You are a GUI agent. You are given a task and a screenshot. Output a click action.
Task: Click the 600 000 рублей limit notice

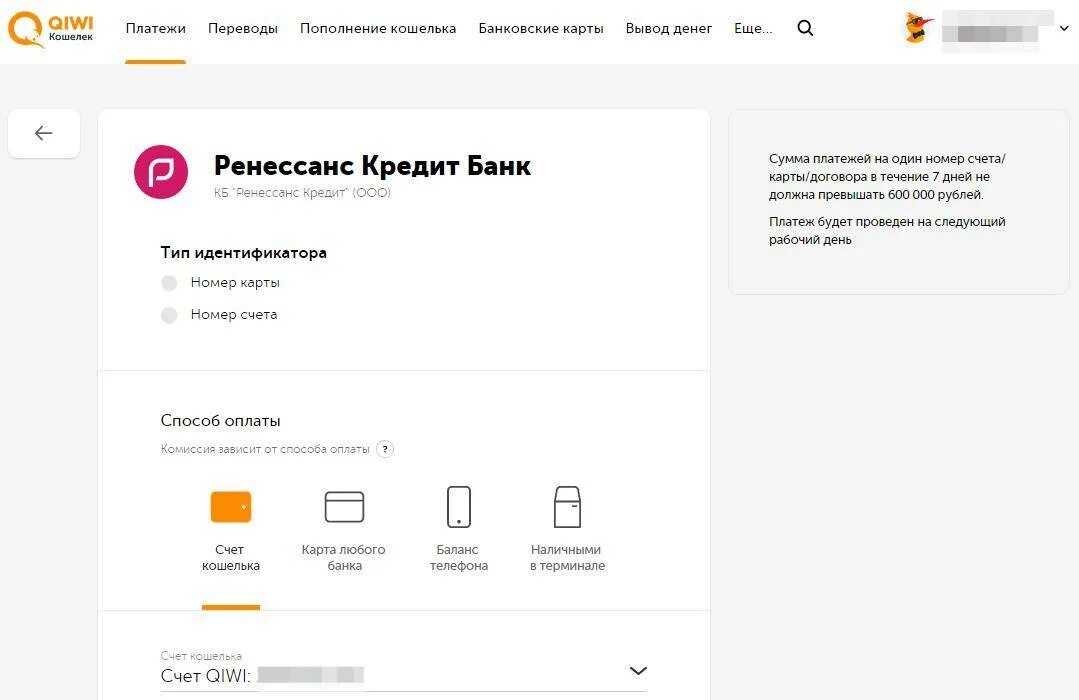coord(887,177)
